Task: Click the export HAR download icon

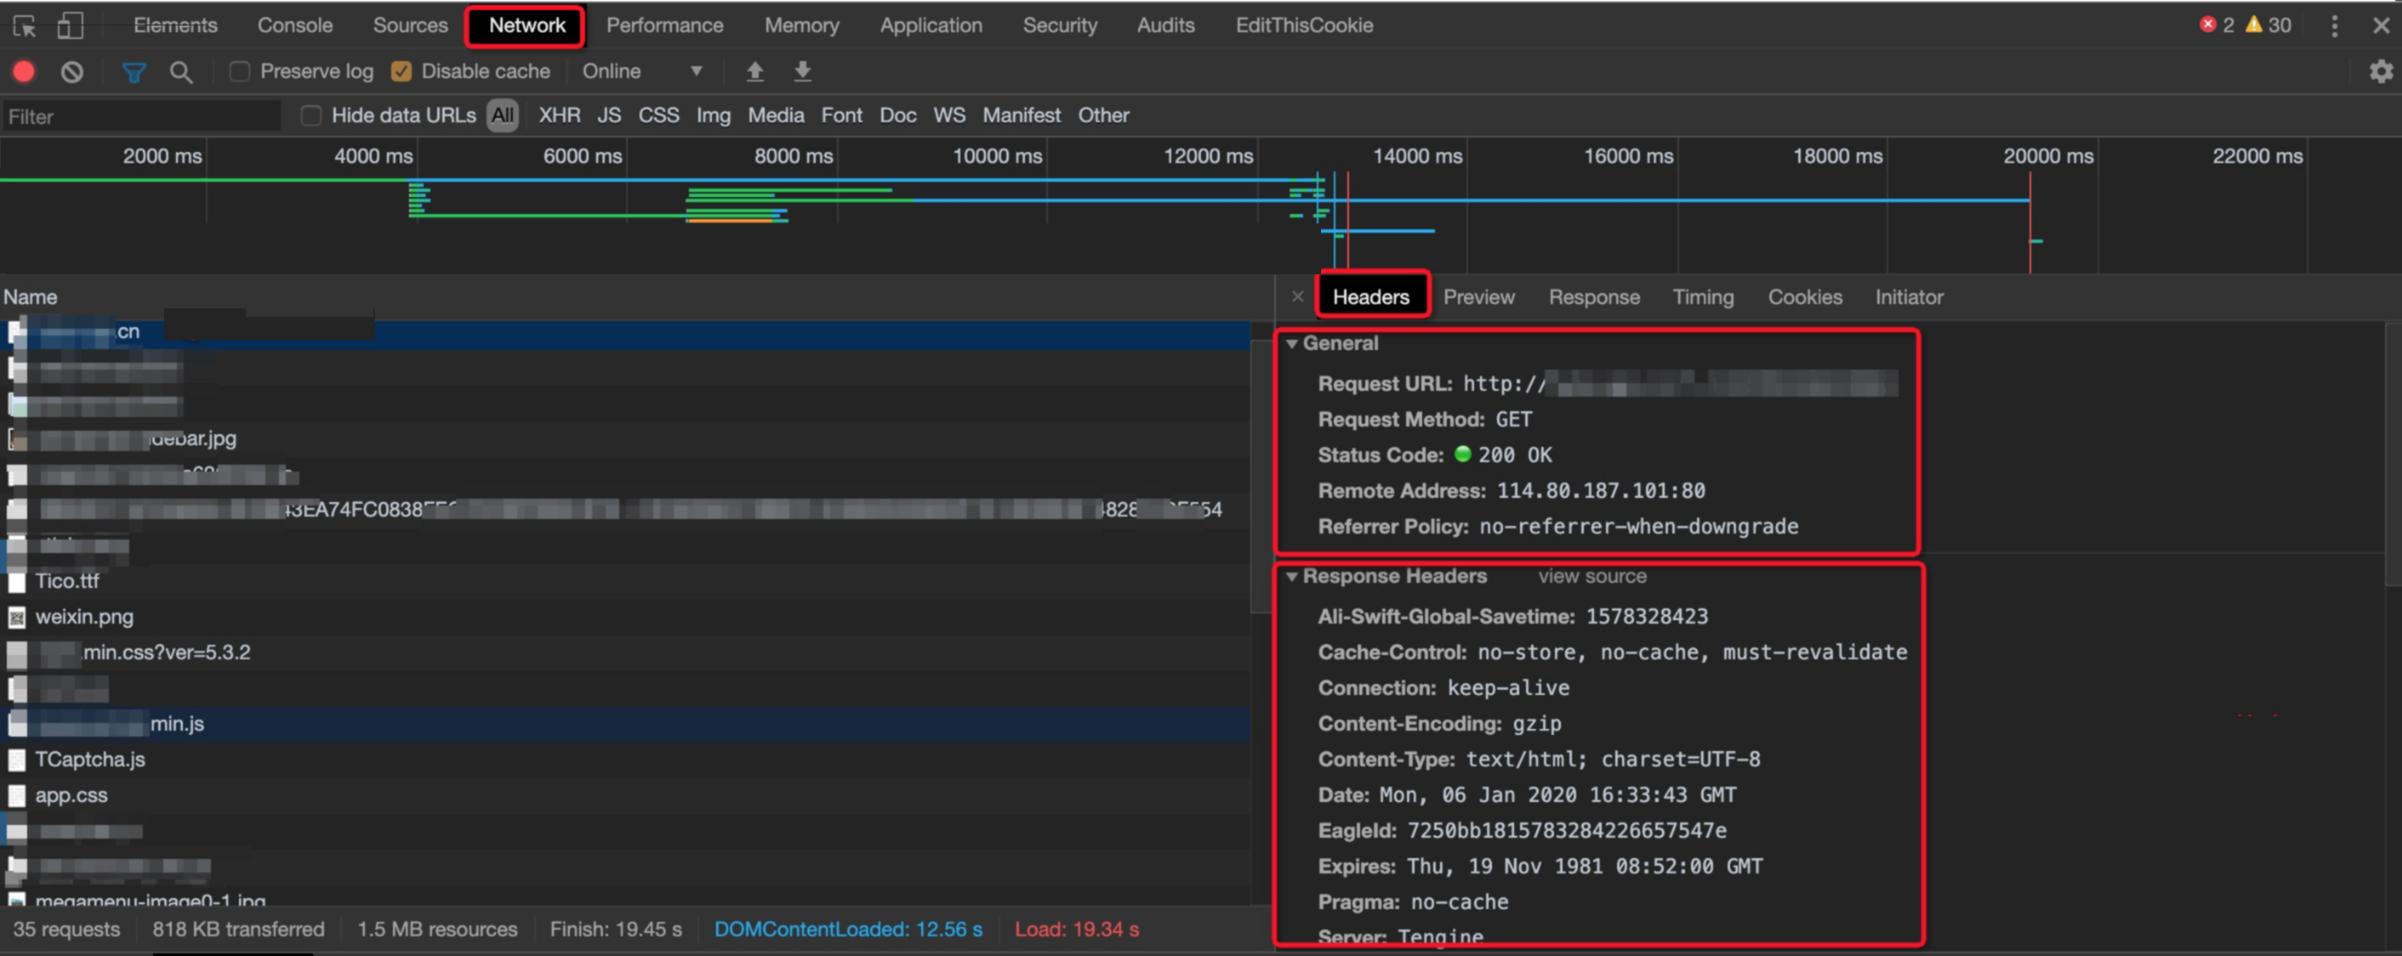Action: [802, 72]
